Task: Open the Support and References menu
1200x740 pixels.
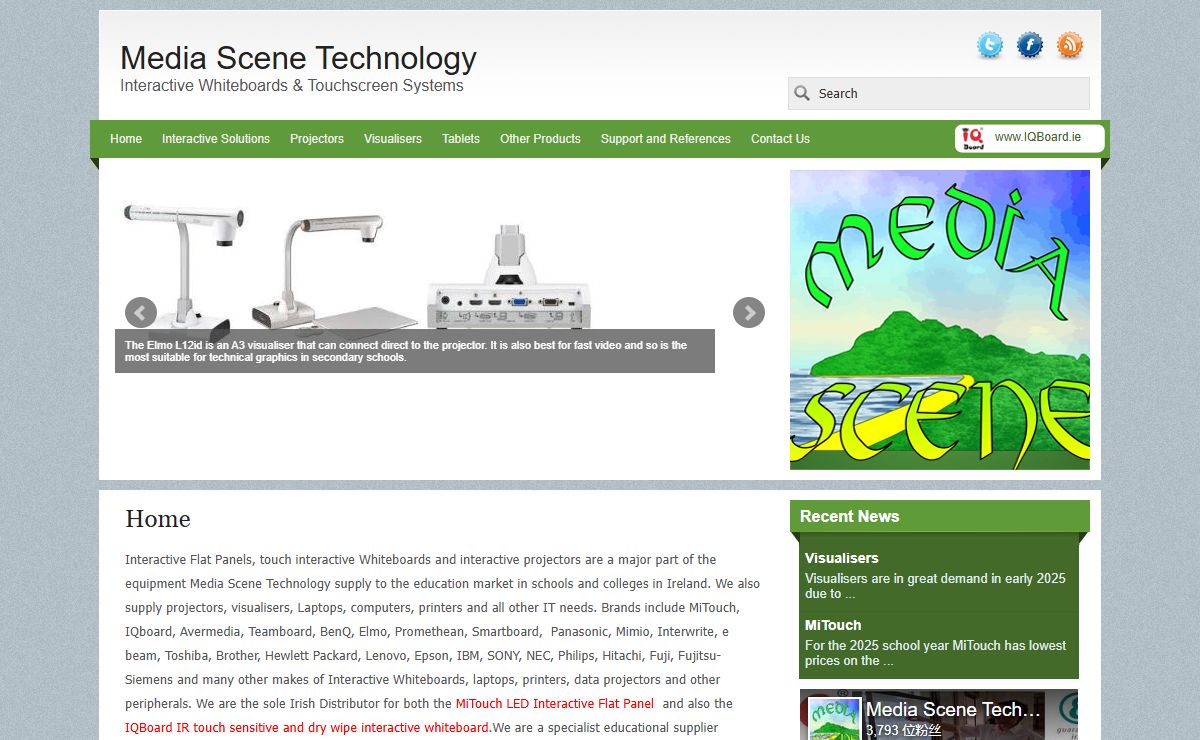Action: pos(666,139)
